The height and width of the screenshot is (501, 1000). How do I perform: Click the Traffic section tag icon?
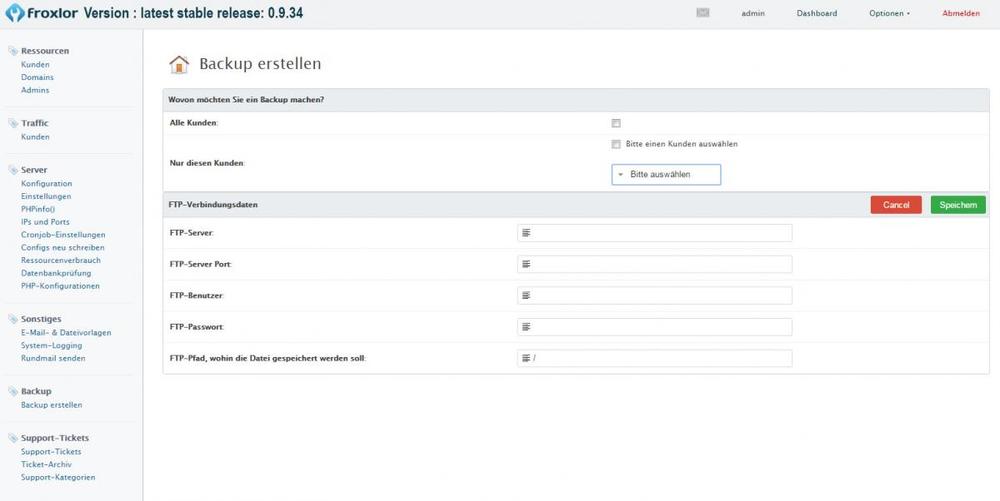click(x=12, y=123)
